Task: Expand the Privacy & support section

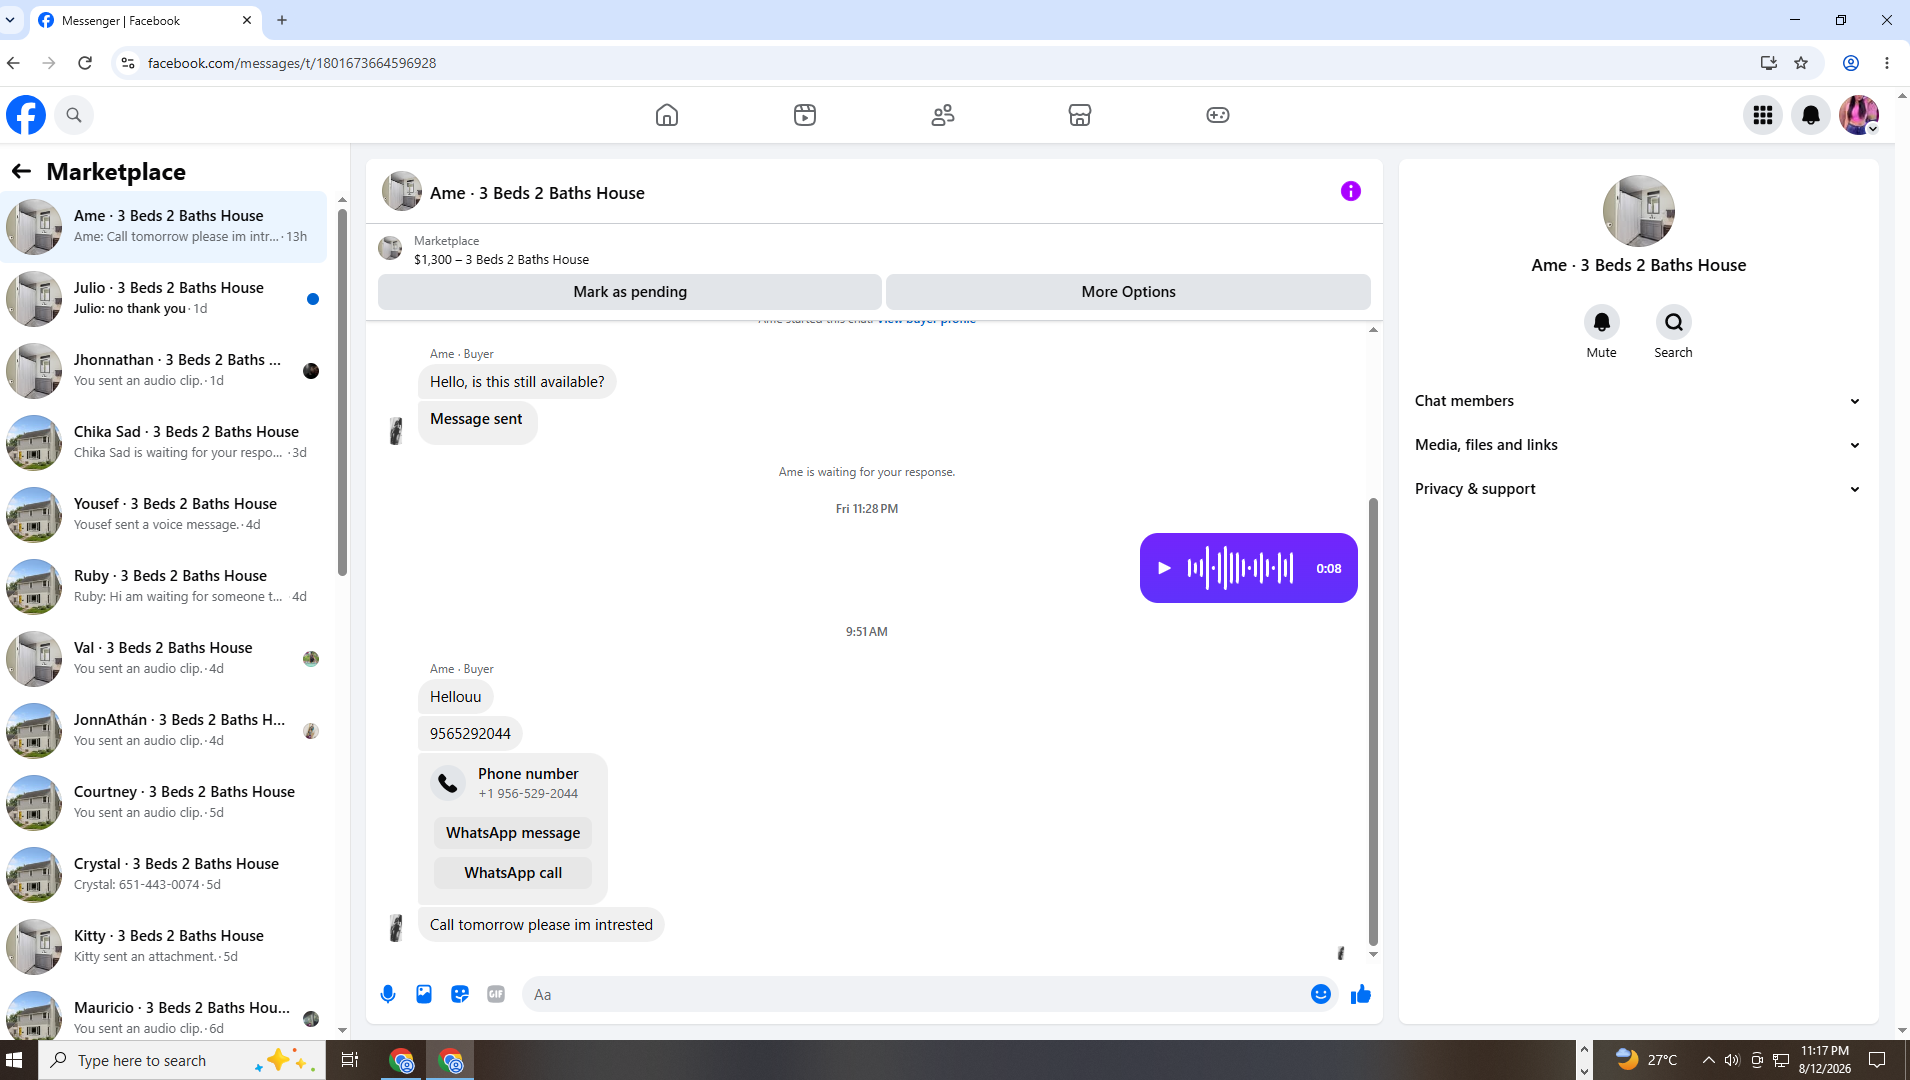Action: coord(1638,489)
